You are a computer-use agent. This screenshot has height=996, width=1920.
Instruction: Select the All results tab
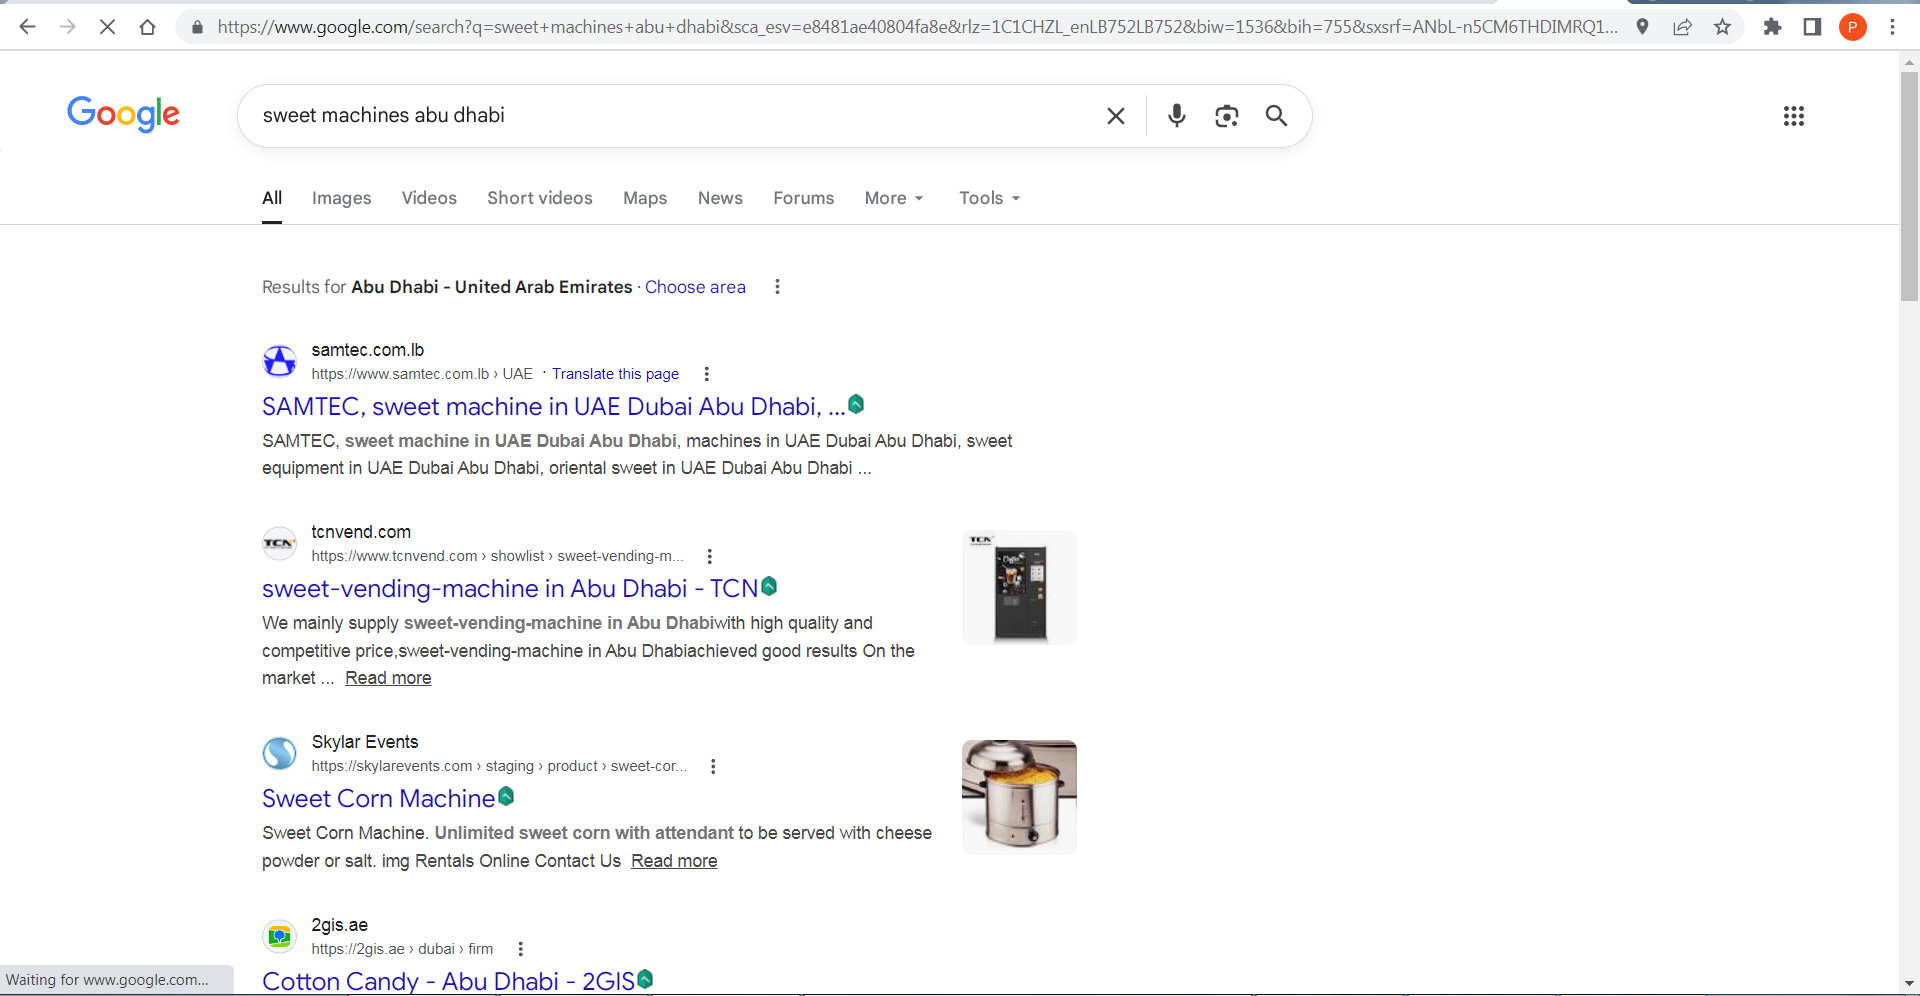pos(272,198)
